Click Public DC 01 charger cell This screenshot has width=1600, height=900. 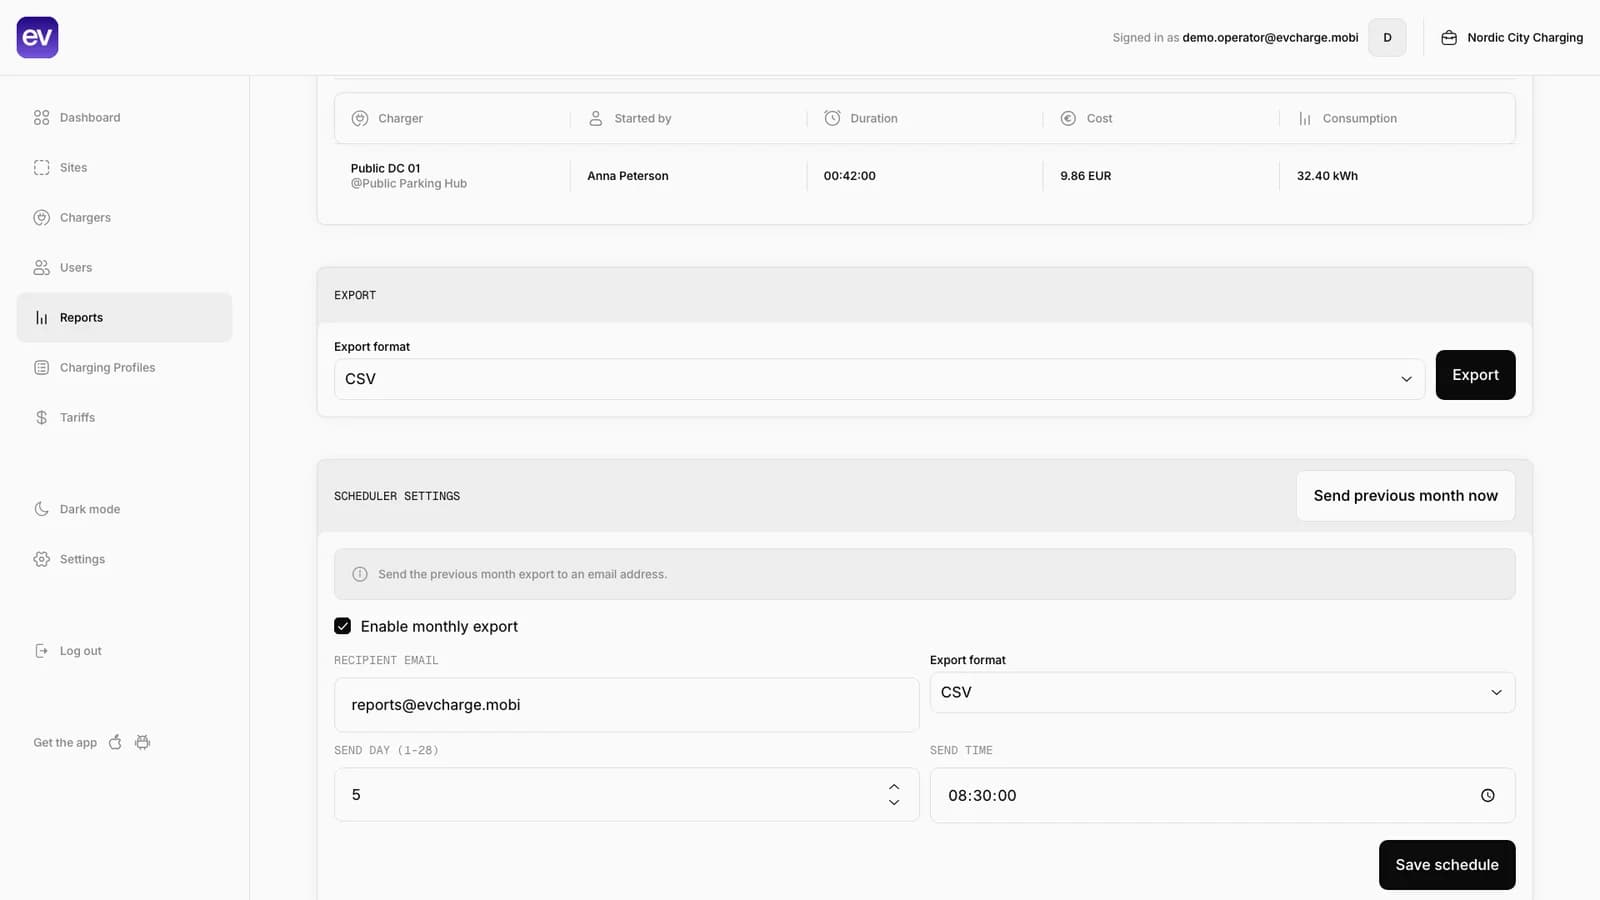pyautogui.click(x=409, y=176)
